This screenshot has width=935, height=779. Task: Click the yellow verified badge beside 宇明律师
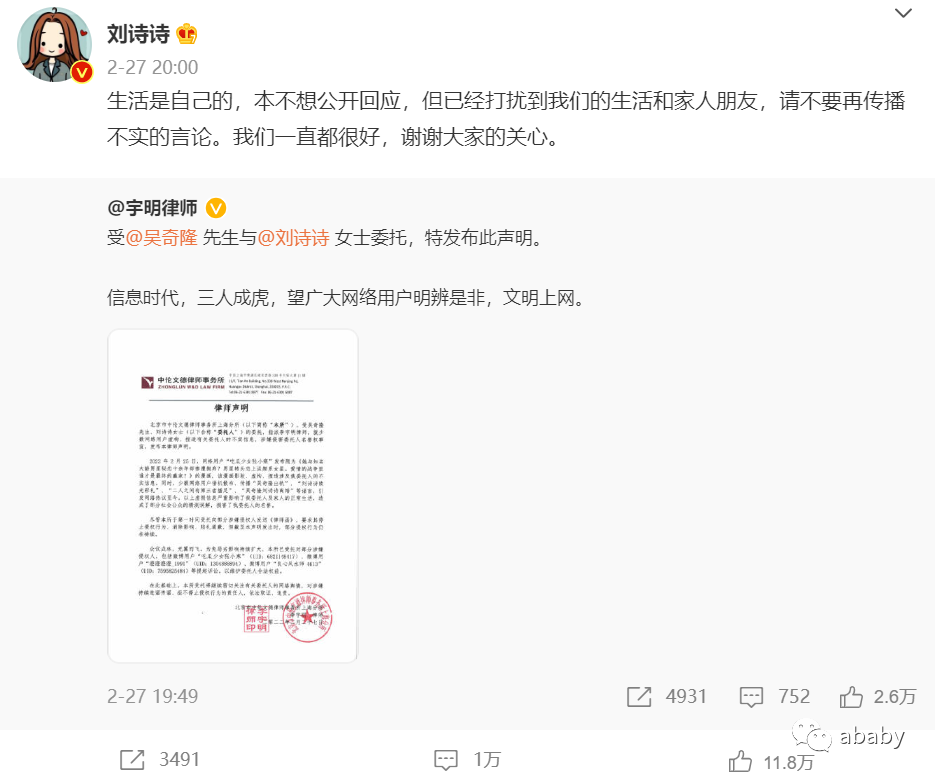[x=216, y=208]
